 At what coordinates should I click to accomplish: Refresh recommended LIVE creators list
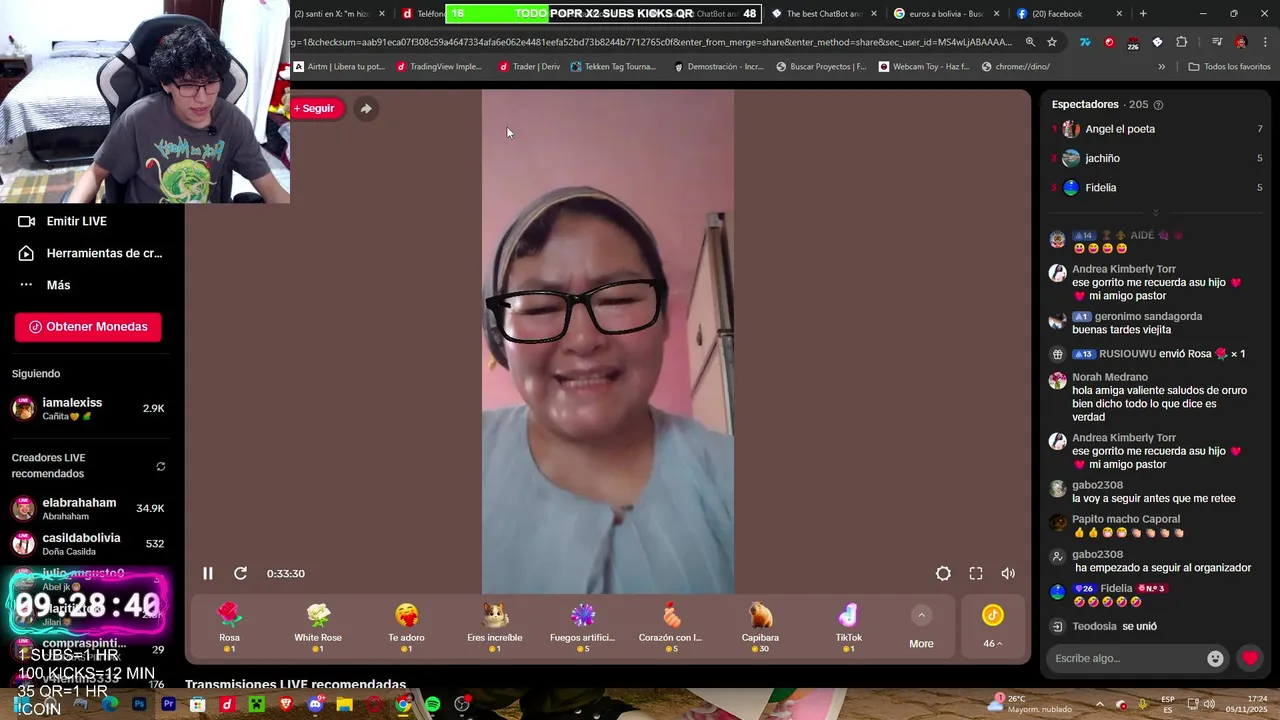(161, 466)
